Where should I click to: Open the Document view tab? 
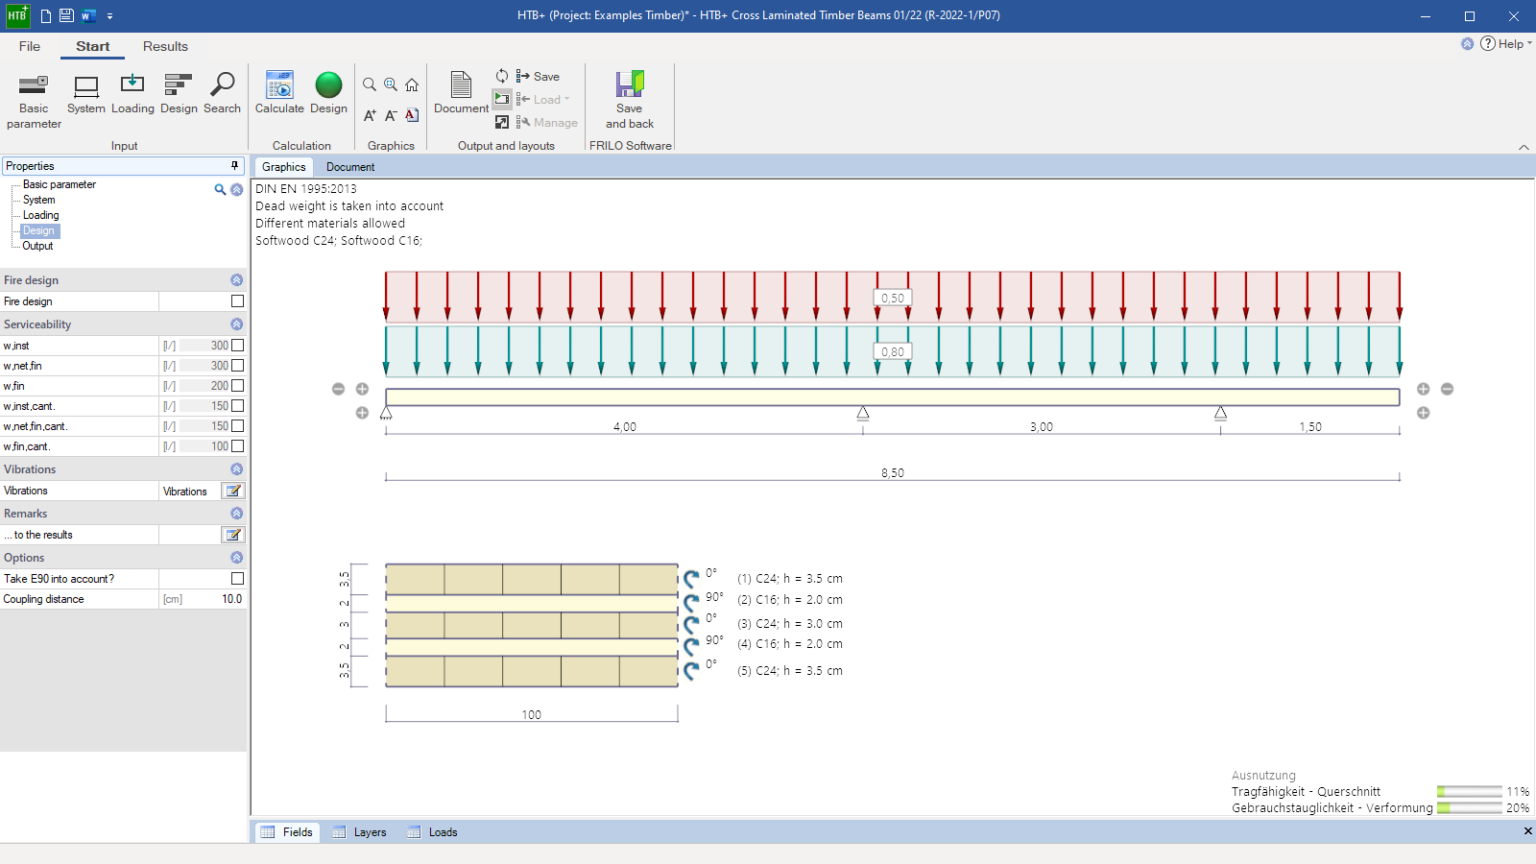tap(350, 167)
